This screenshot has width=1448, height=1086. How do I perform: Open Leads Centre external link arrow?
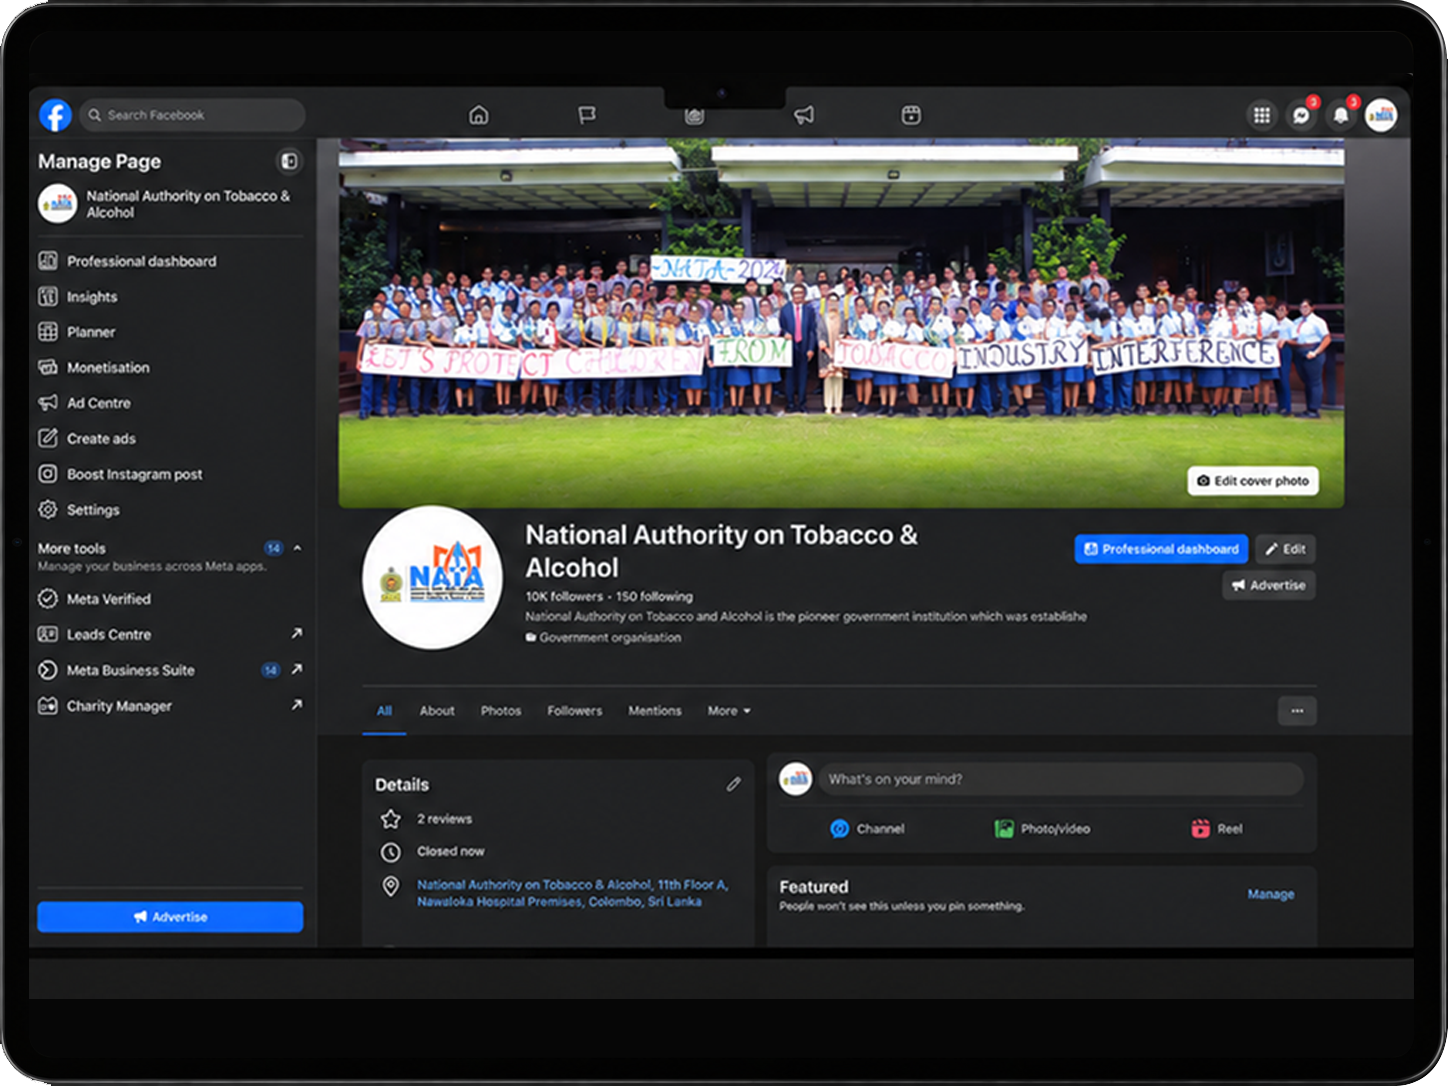click(x=296, y=633)
